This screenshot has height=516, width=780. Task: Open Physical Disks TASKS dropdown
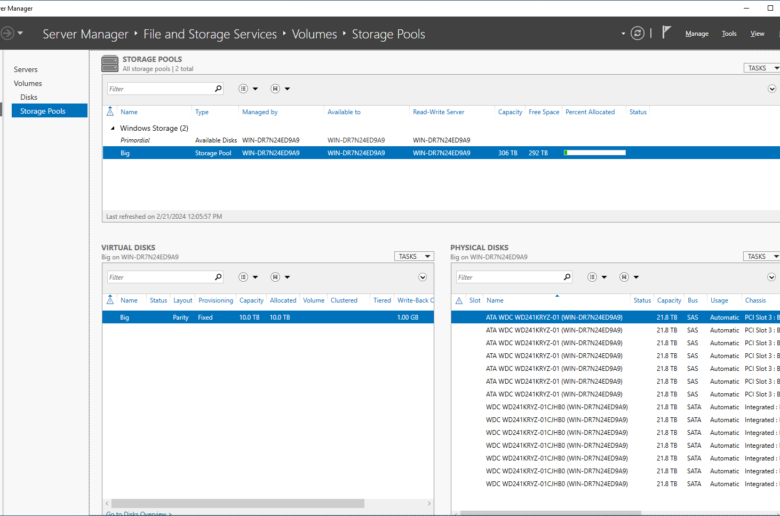761,256
